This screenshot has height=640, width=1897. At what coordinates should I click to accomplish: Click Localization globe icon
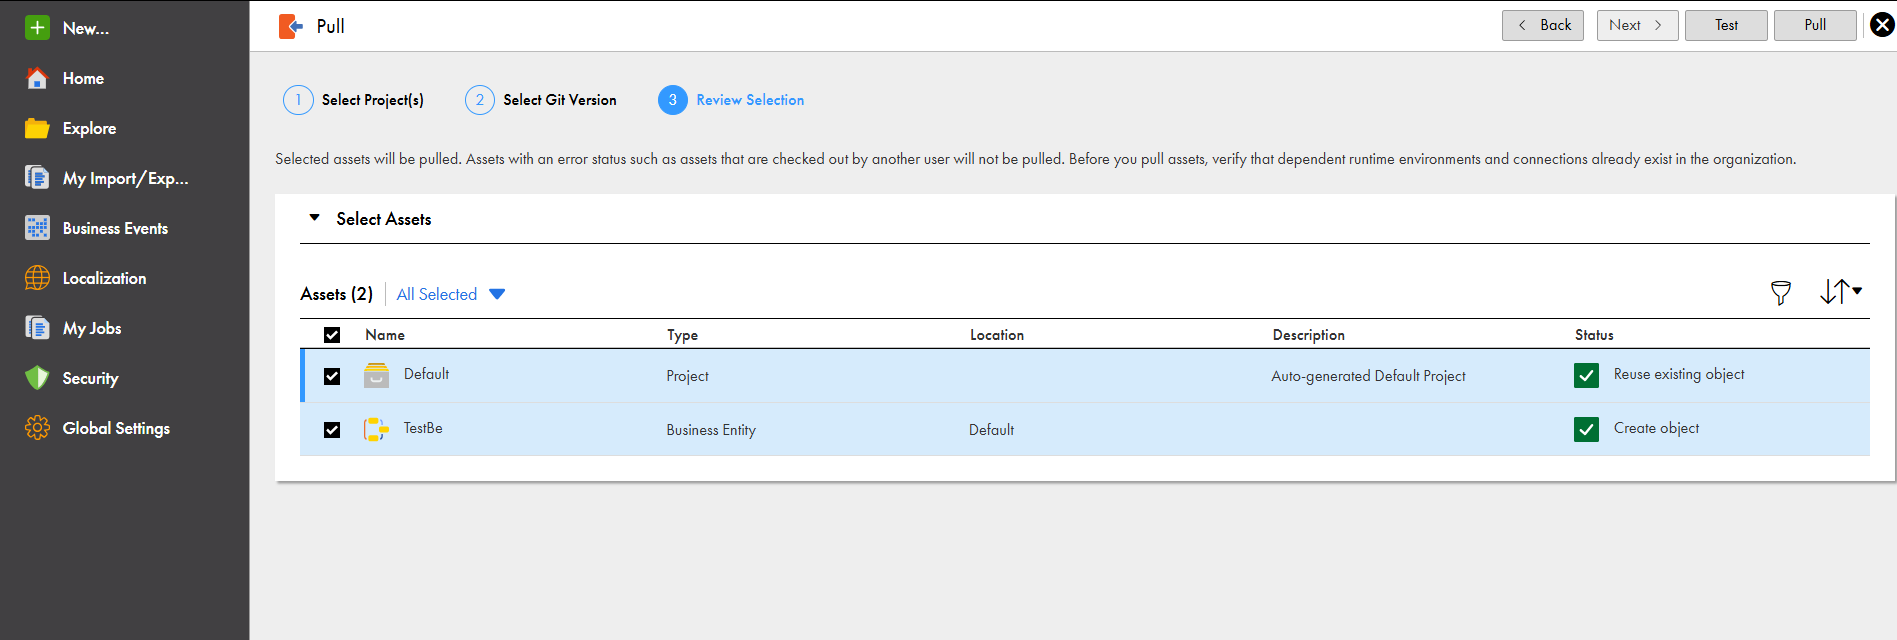point(37,278)
